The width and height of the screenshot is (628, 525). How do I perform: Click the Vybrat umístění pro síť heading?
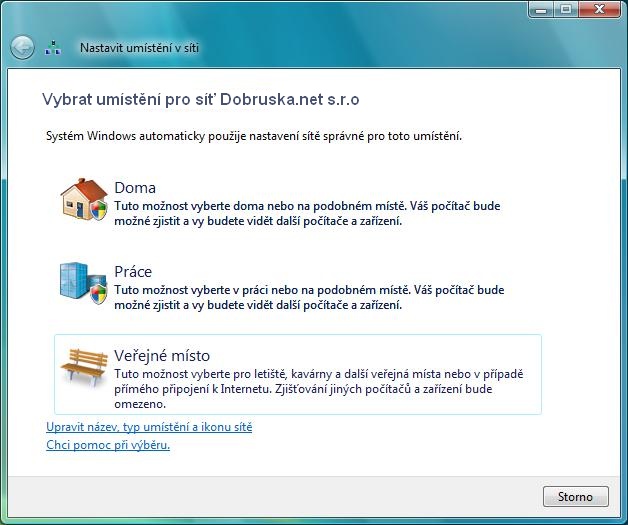click(x=200, y=100)
